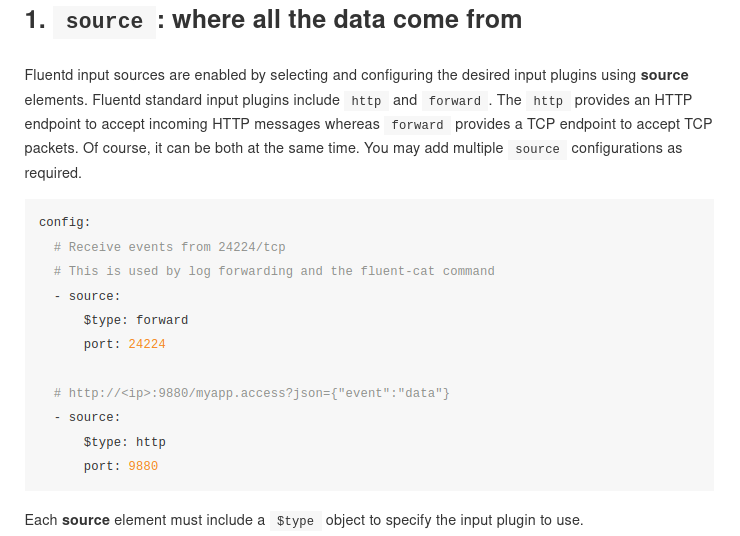Click the first '- source:' line in the code
The image size is (740, 536).
pyautogui.click(x=87, y=296)
